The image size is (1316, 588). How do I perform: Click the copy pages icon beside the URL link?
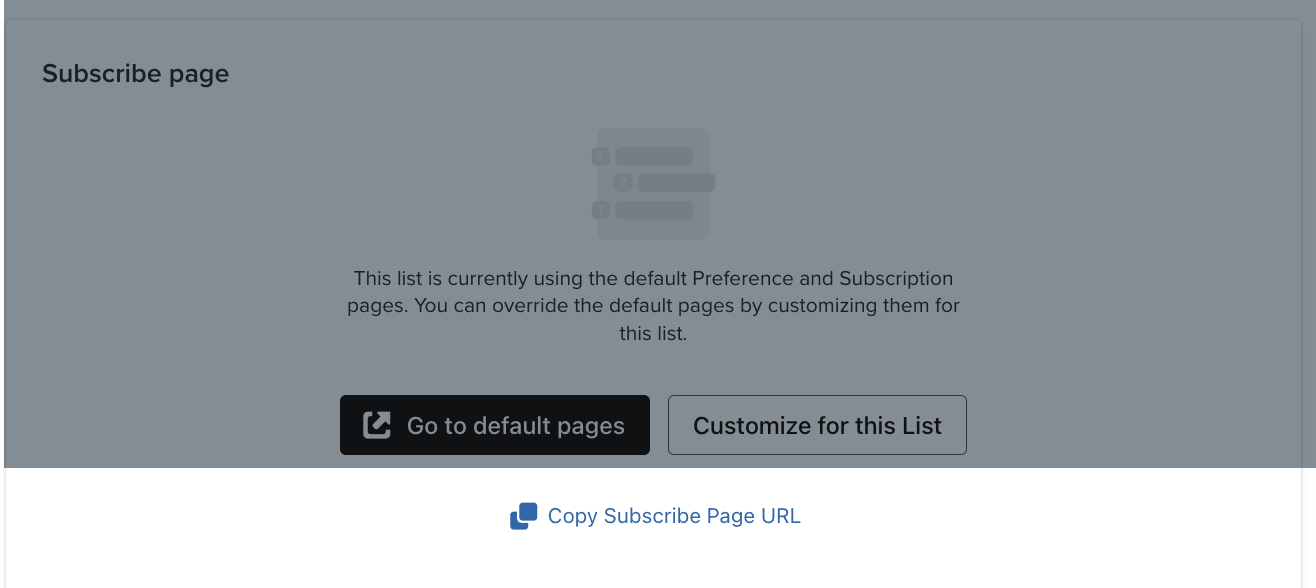(x=523, y=515)
